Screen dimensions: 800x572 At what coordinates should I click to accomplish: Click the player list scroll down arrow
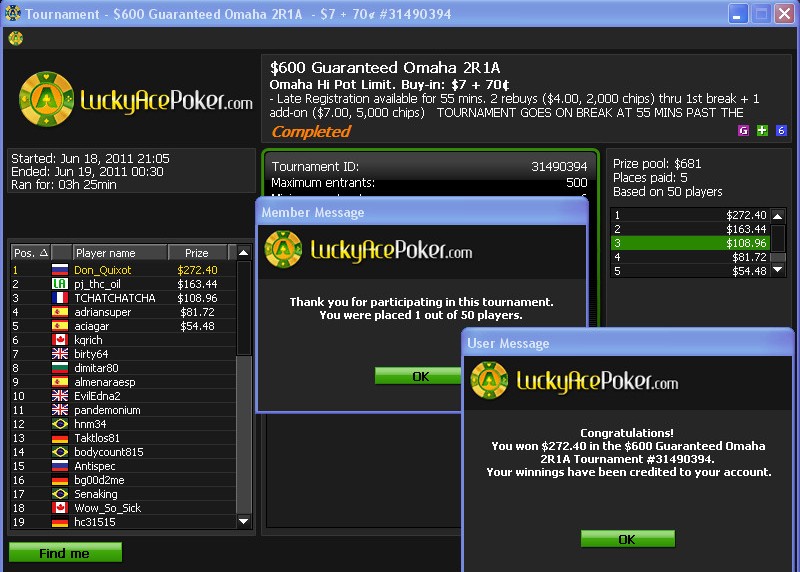(244, 521)
